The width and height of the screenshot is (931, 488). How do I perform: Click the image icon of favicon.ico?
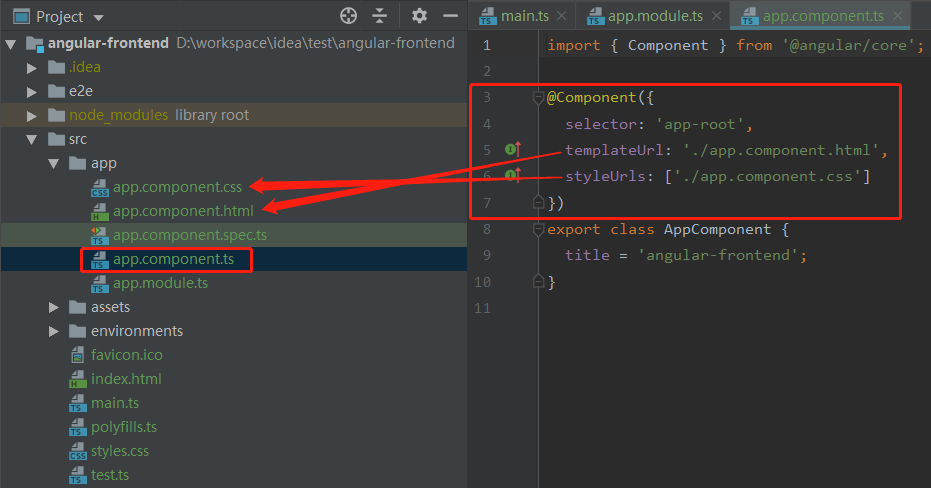pyautogui.click(x=77, y=356)
